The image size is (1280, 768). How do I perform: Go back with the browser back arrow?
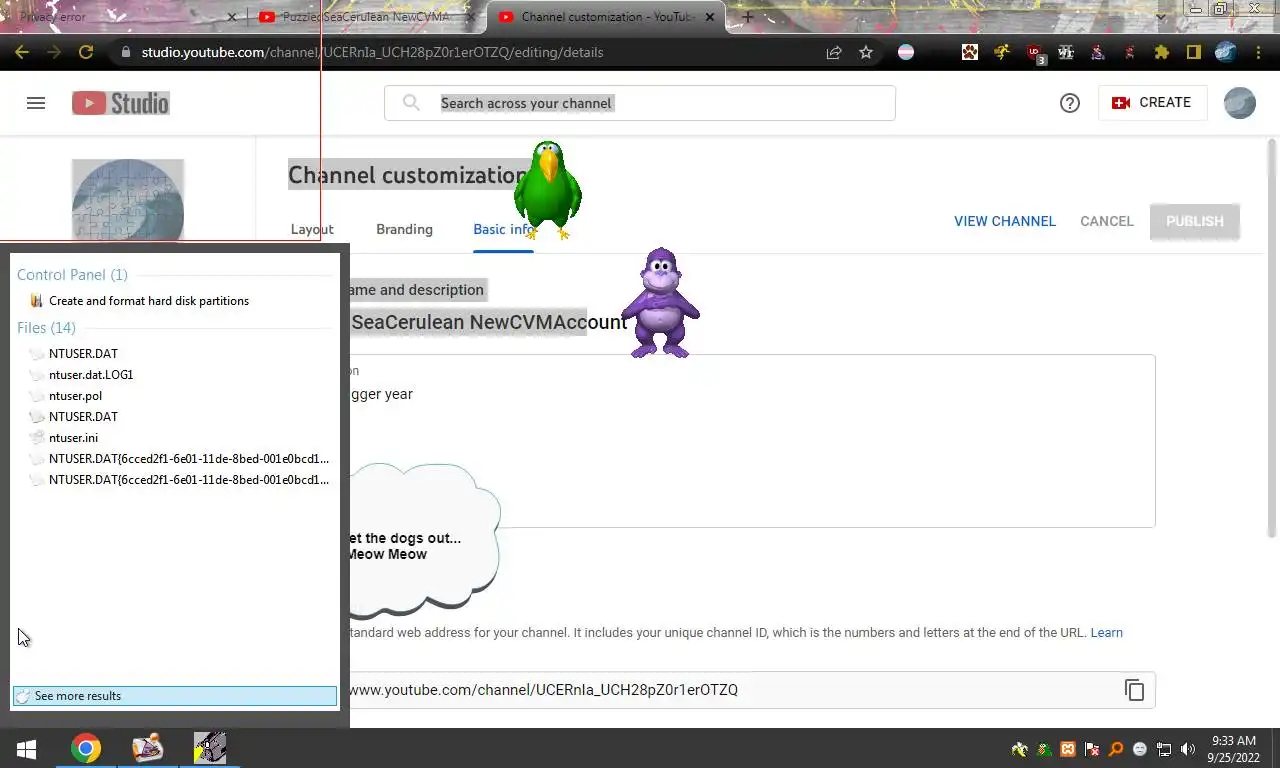click(x=22, y=52)
